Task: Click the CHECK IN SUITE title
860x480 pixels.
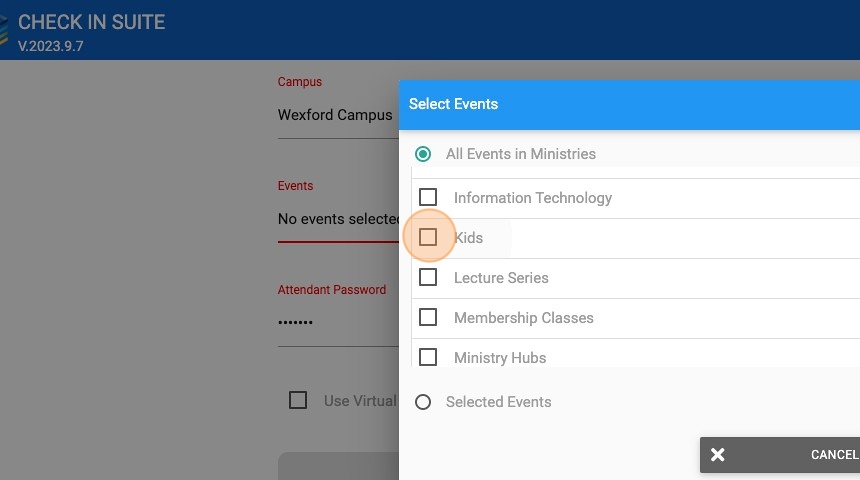Action: (91, 22)
